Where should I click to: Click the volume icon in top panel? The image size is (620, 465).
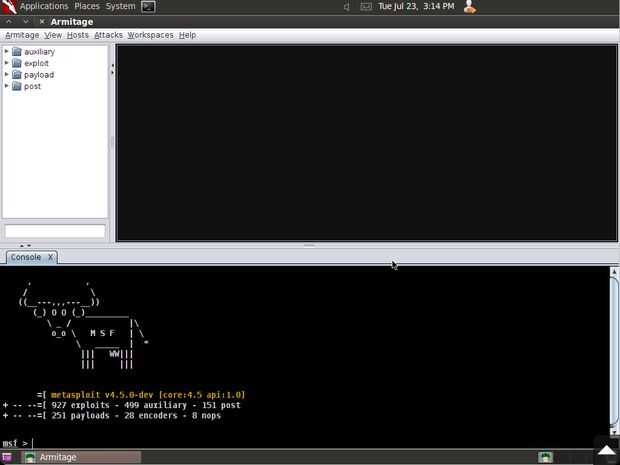[347, 7]
